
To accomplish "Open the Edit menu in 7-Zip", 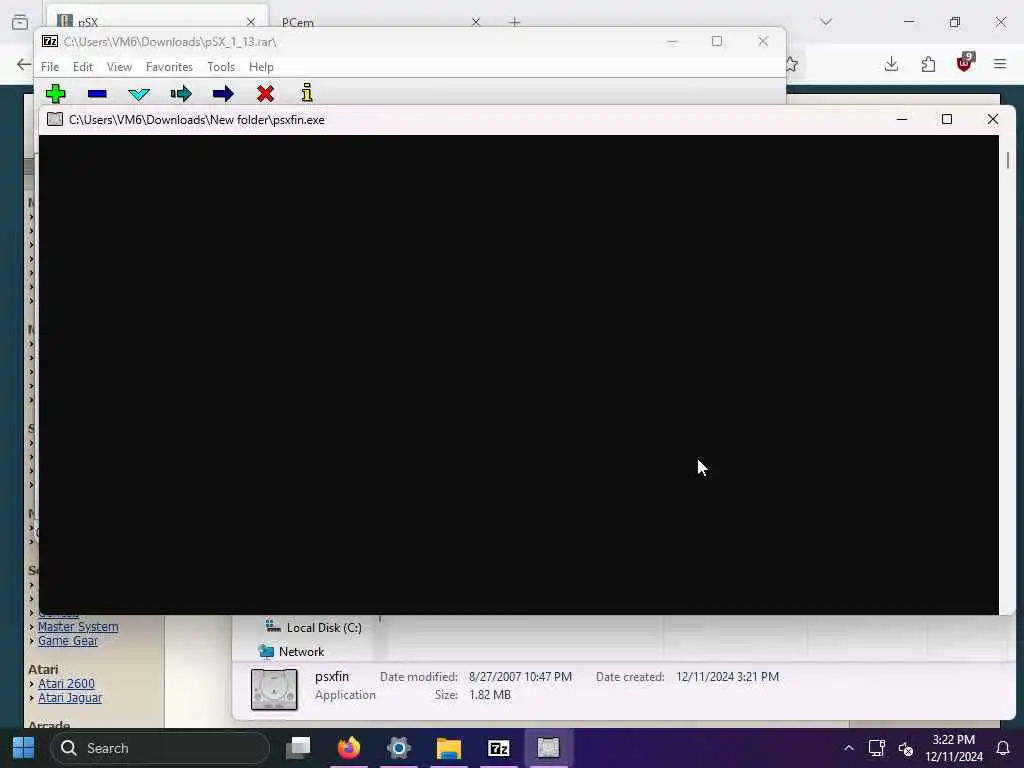I will [x=83, y=67].
